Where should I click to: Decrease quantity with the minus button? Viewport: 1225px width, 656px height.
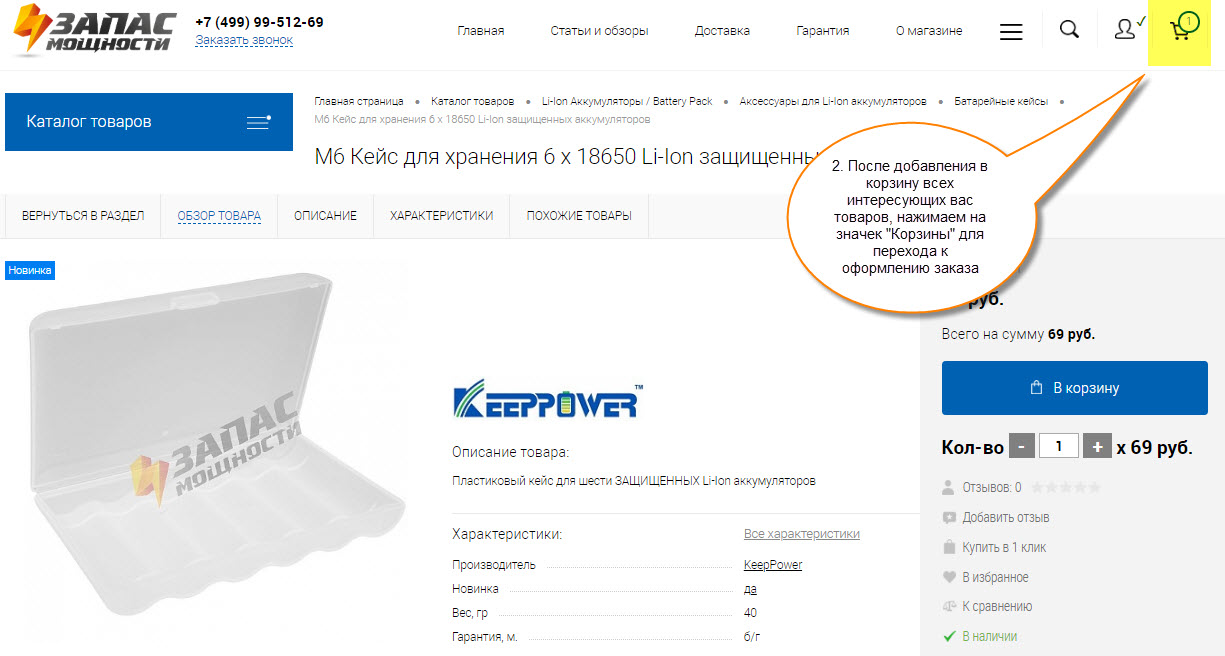[x=1021, y=447]
